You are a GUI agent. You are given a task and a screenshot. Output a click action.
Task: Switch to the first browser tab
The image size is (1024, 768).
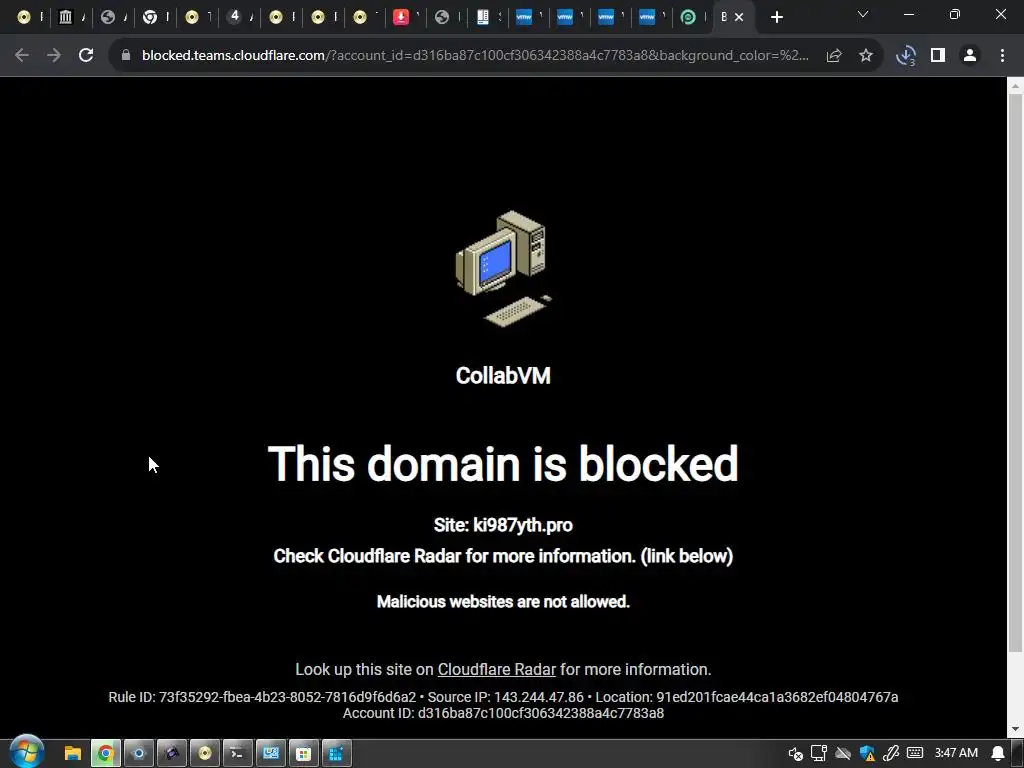point(28,17)
